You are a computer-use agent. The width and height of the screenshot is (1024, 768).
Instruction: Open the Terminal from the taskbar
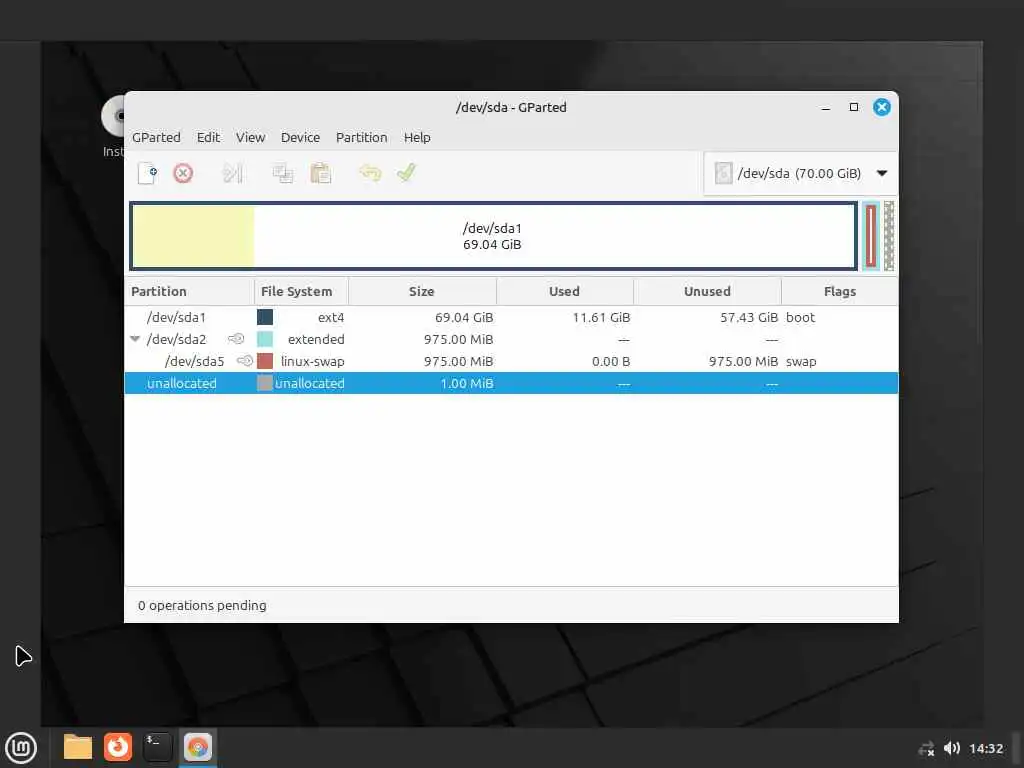pyautogui.click(x=157, y=747)
